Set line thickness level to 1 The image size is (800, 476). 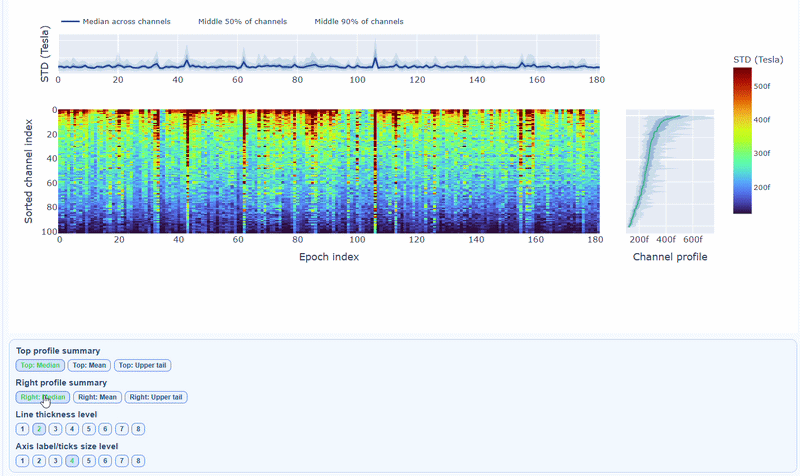[x=22, y=429]
